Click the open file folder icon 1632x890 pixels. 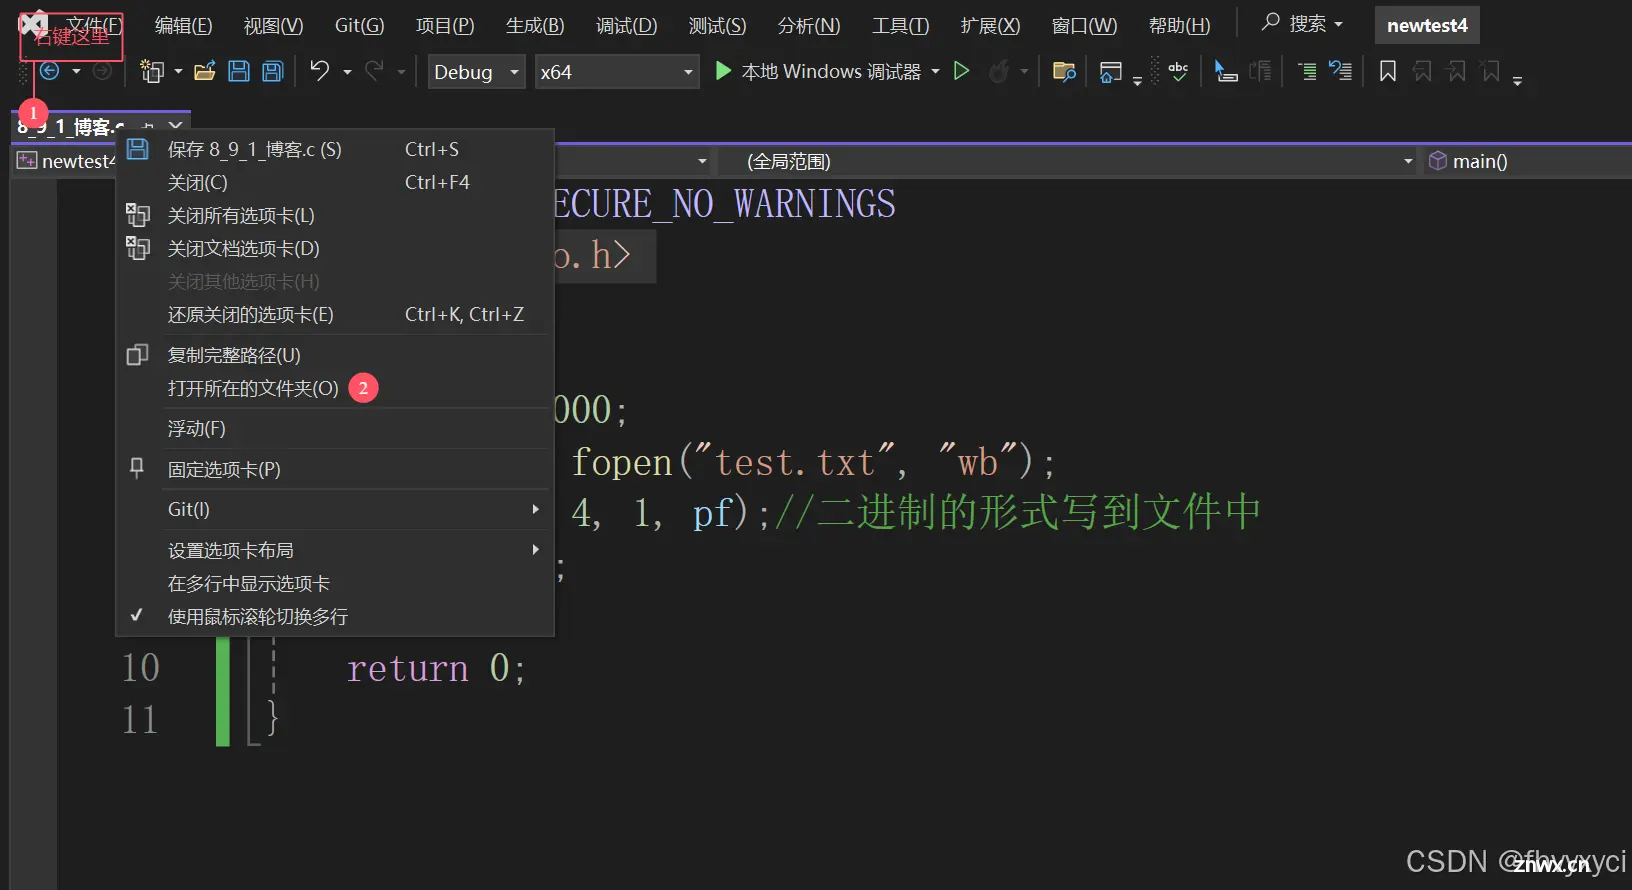coord(205,71)
